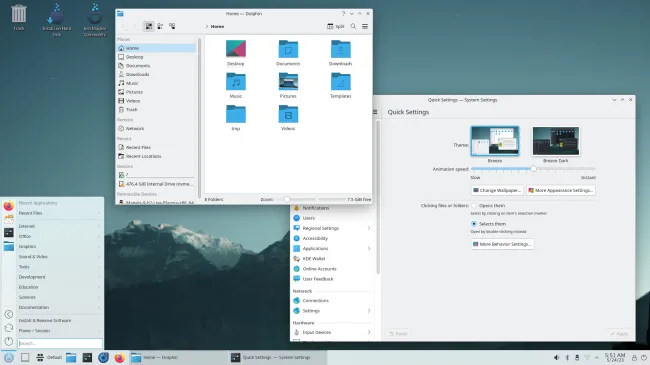This screenshot has height=365, width=650.
Task: Open the volume icon in system tray
Action: tap(556, 358)
